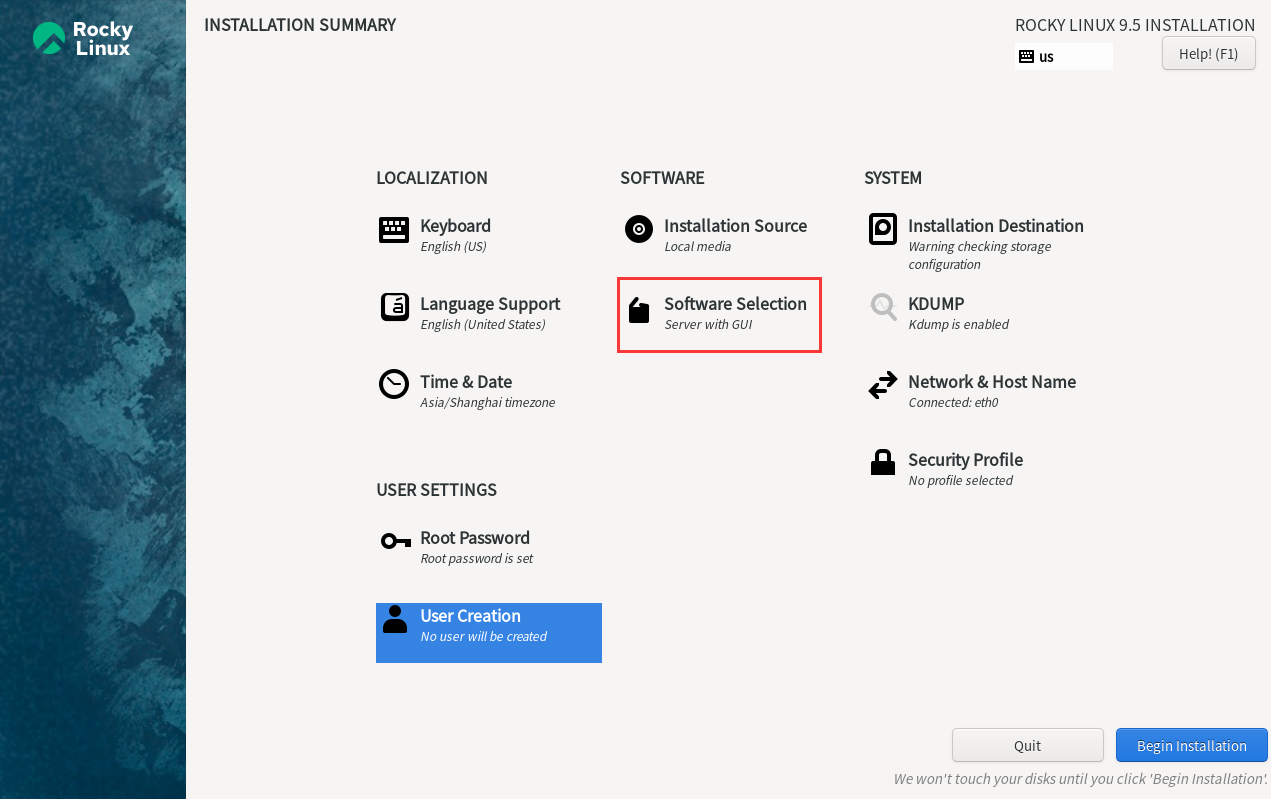Open Language Support icon
Viewport: 1271px width, 799px height.
click(395, 307)
